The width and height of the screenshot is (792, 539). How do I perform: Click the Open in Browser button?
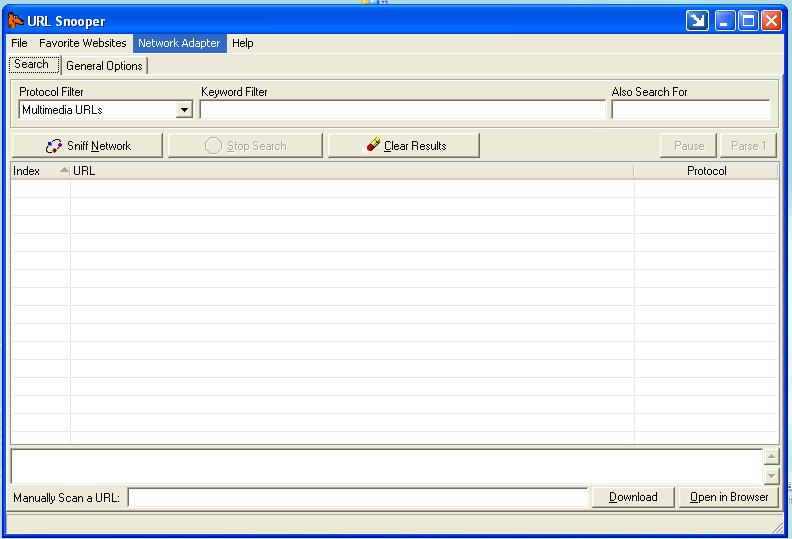729,497
